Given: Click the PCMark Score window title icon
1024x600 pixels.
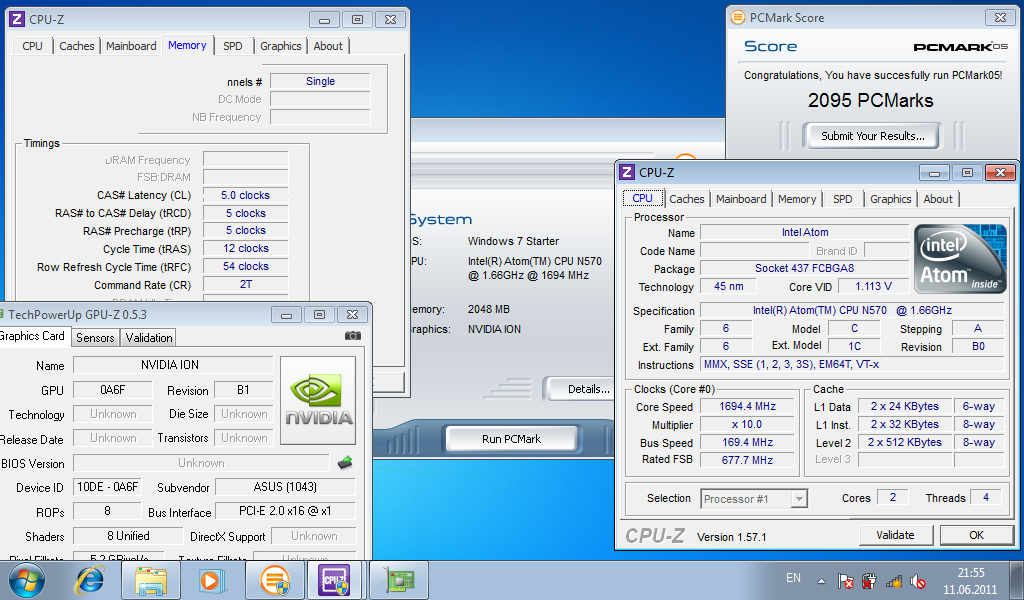Looking at the screenshot, I should [x=737, y=18].
